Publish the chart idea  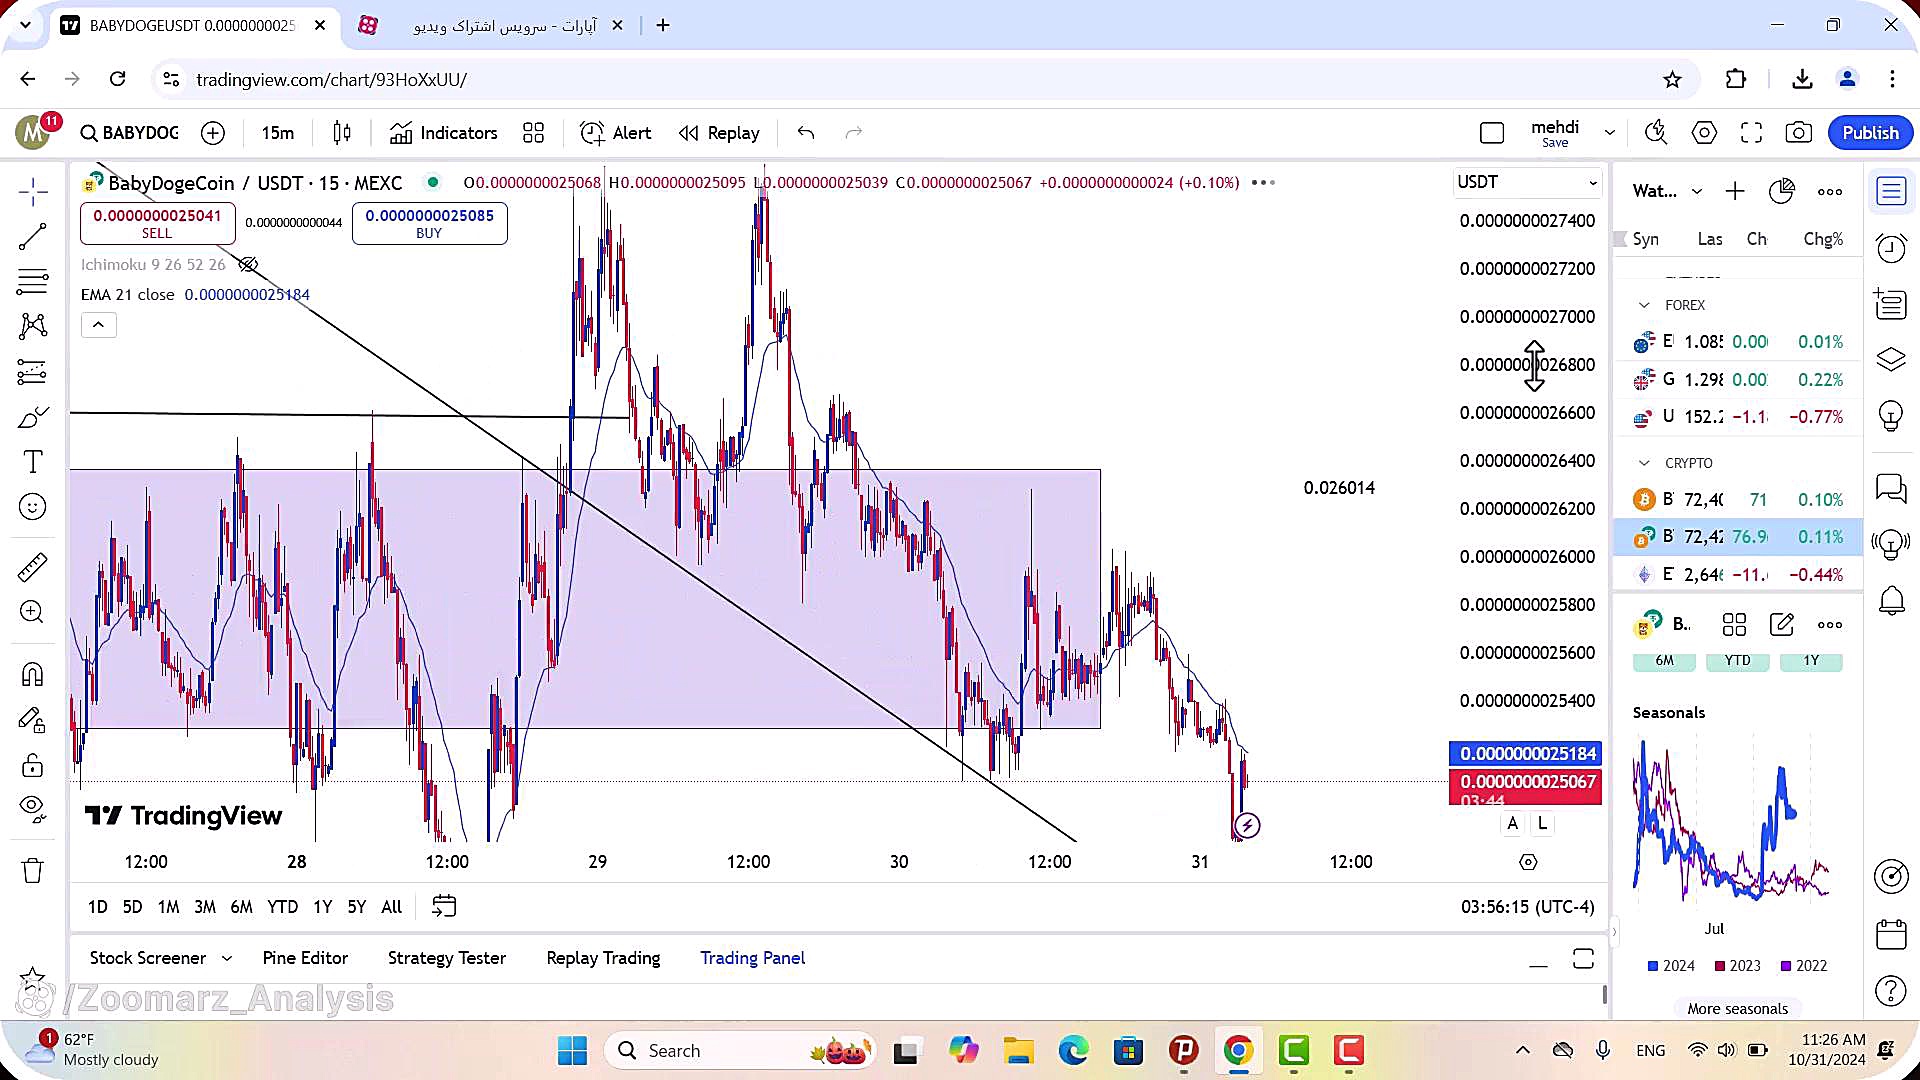click(1870, 133)
